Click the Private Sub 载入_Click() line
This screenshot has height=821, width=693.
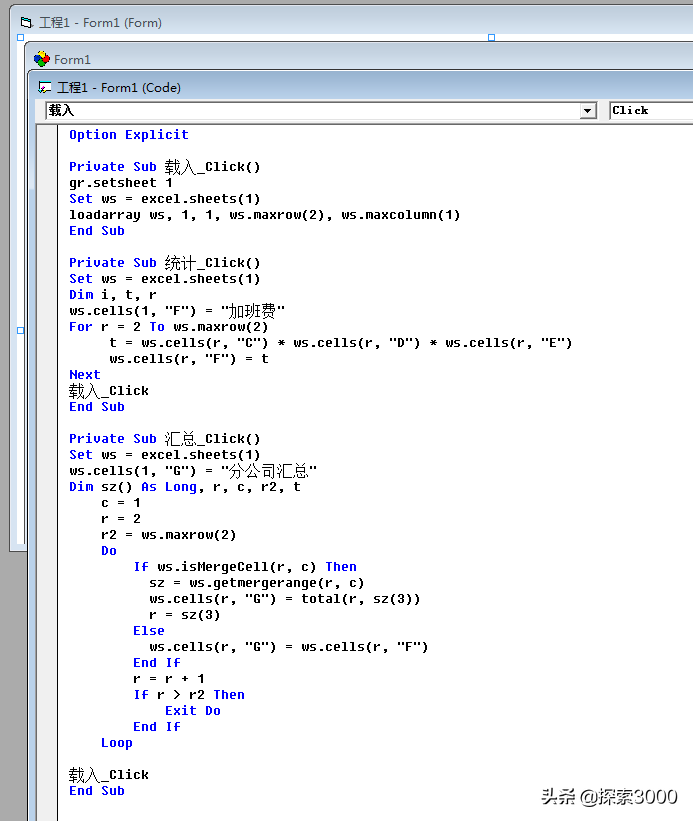[x=165, y=167]
